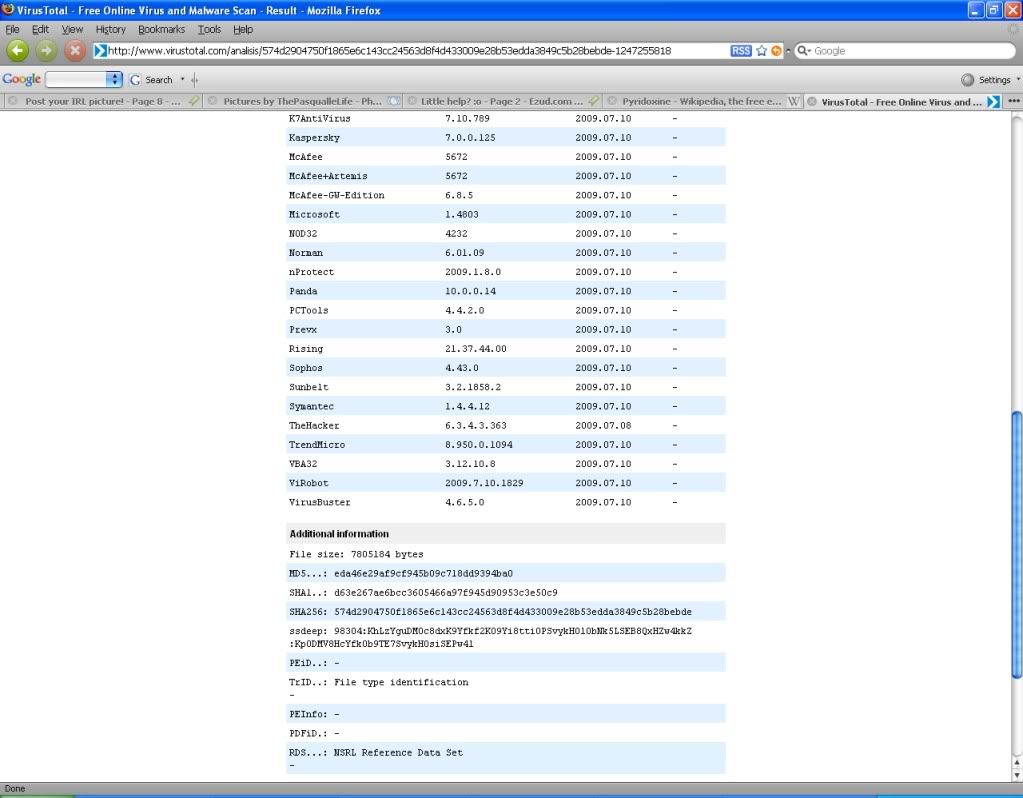Open the History menu
The width and height of the screenshot is (1023, 798).
(x=111, y=30)
